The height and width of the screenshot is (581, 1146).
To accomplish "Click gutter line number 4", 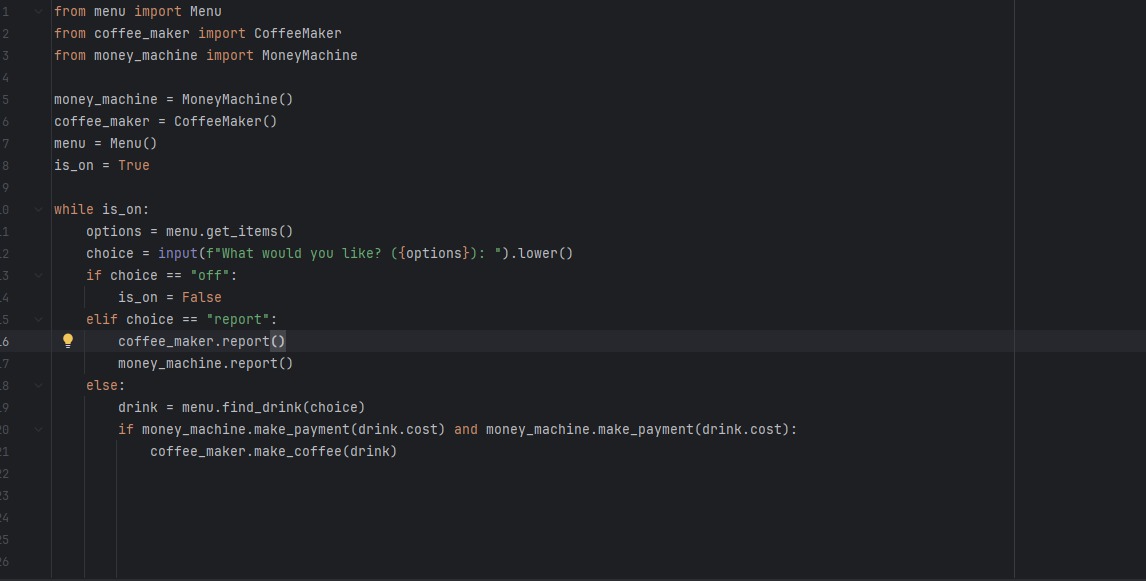I will (x=5, y=77).
